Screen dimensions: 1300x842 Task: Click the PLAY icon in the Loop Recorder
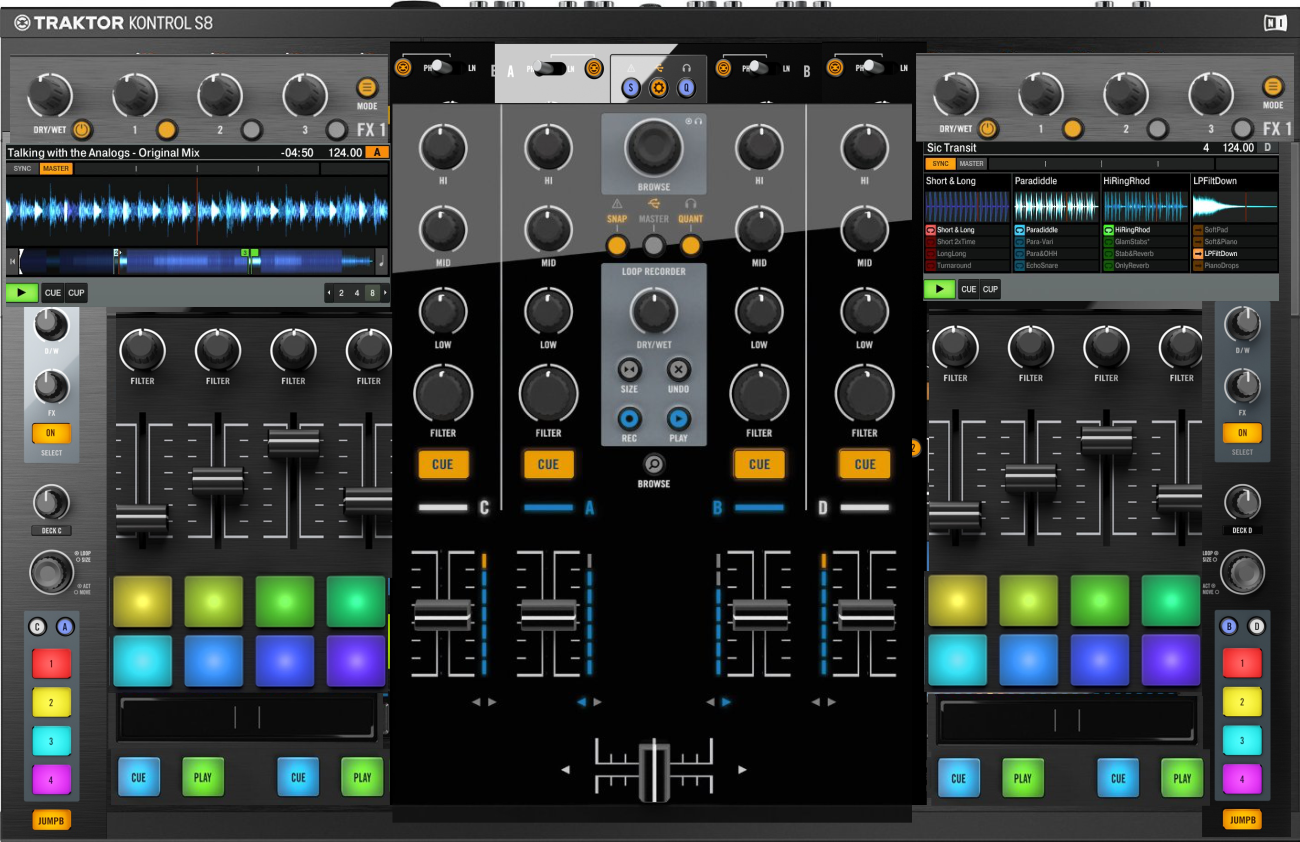[x=681, y=420]
